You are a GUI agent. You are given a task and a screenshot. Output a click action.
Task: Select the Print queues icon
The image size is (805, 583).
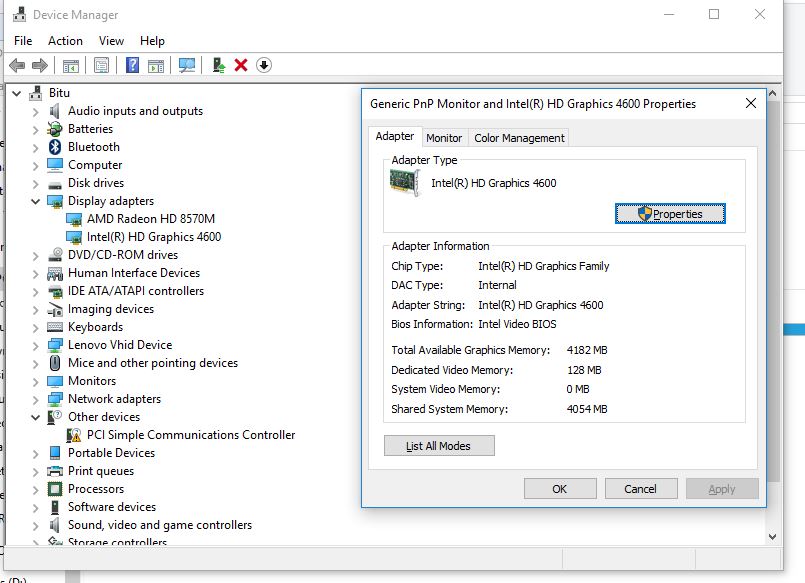55,471
